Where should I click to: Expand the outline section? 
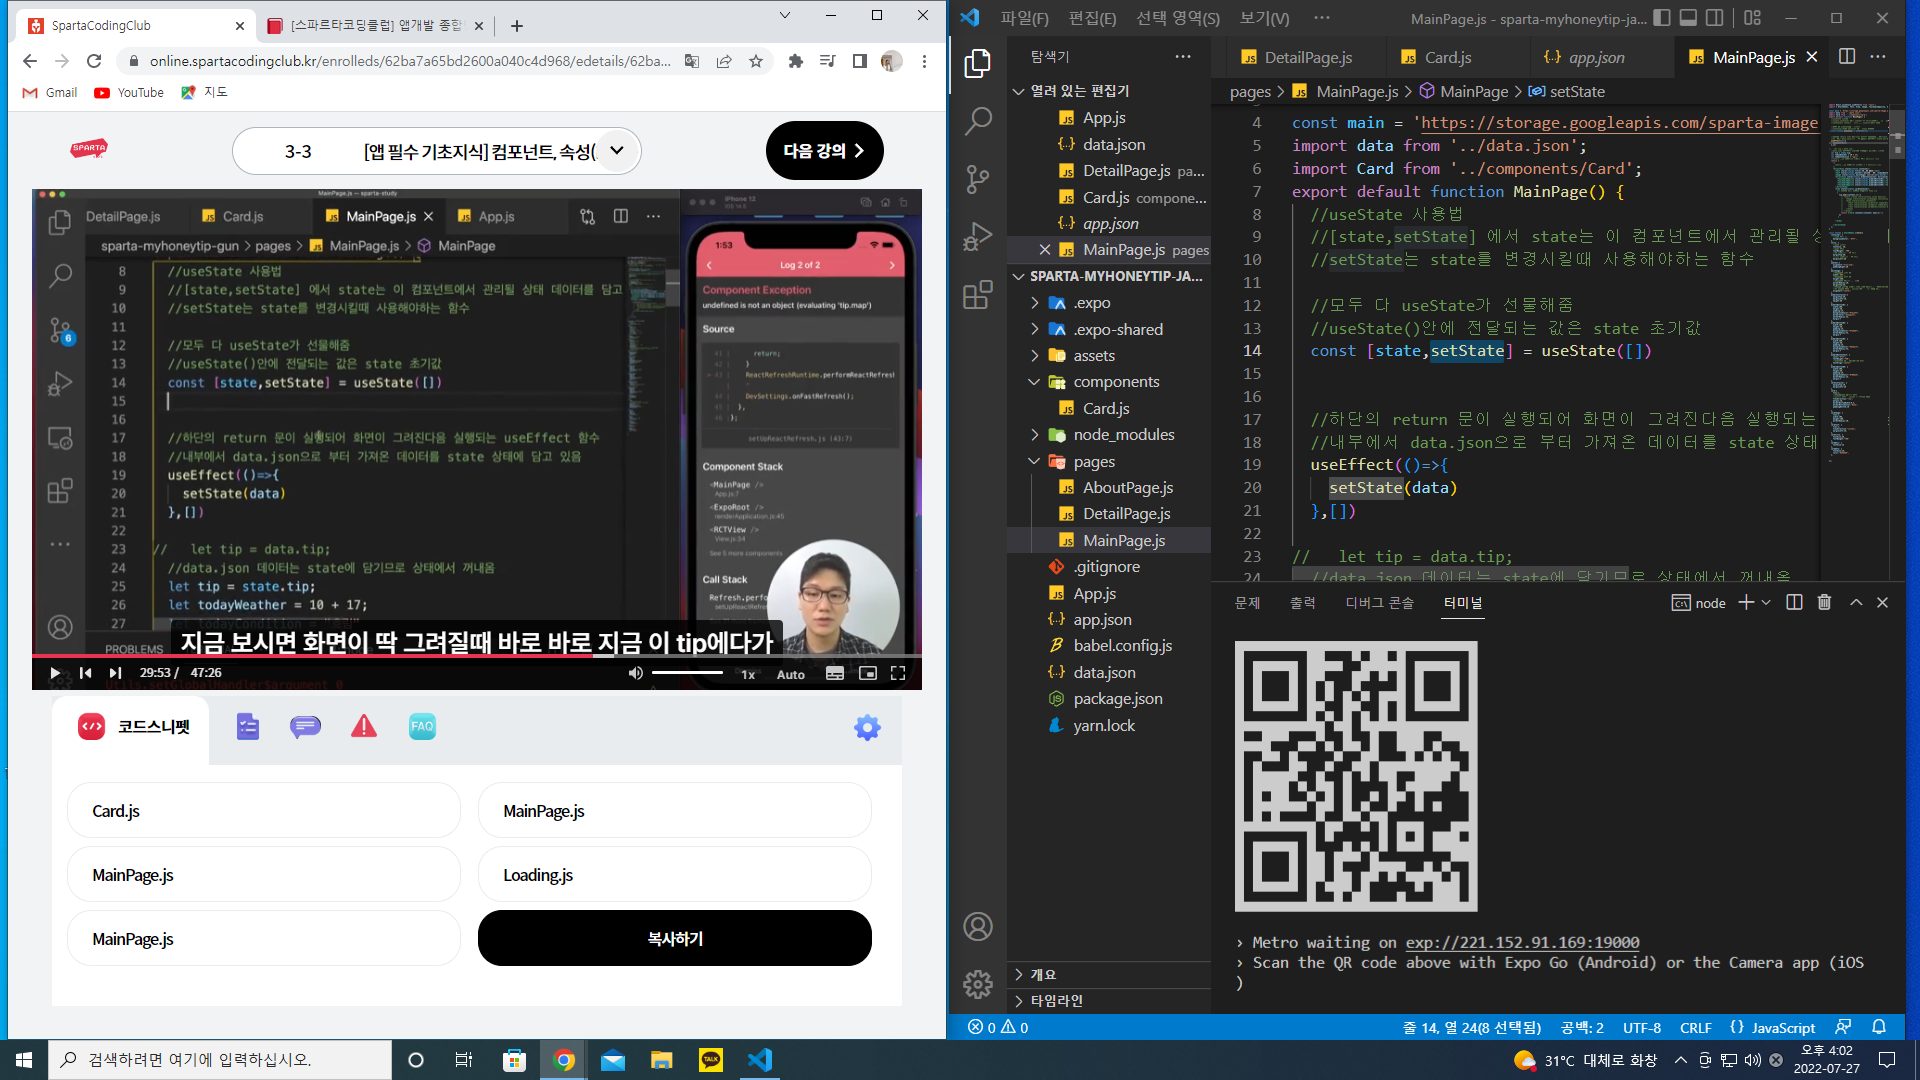pyautogui.click(x=1109, y=974)
